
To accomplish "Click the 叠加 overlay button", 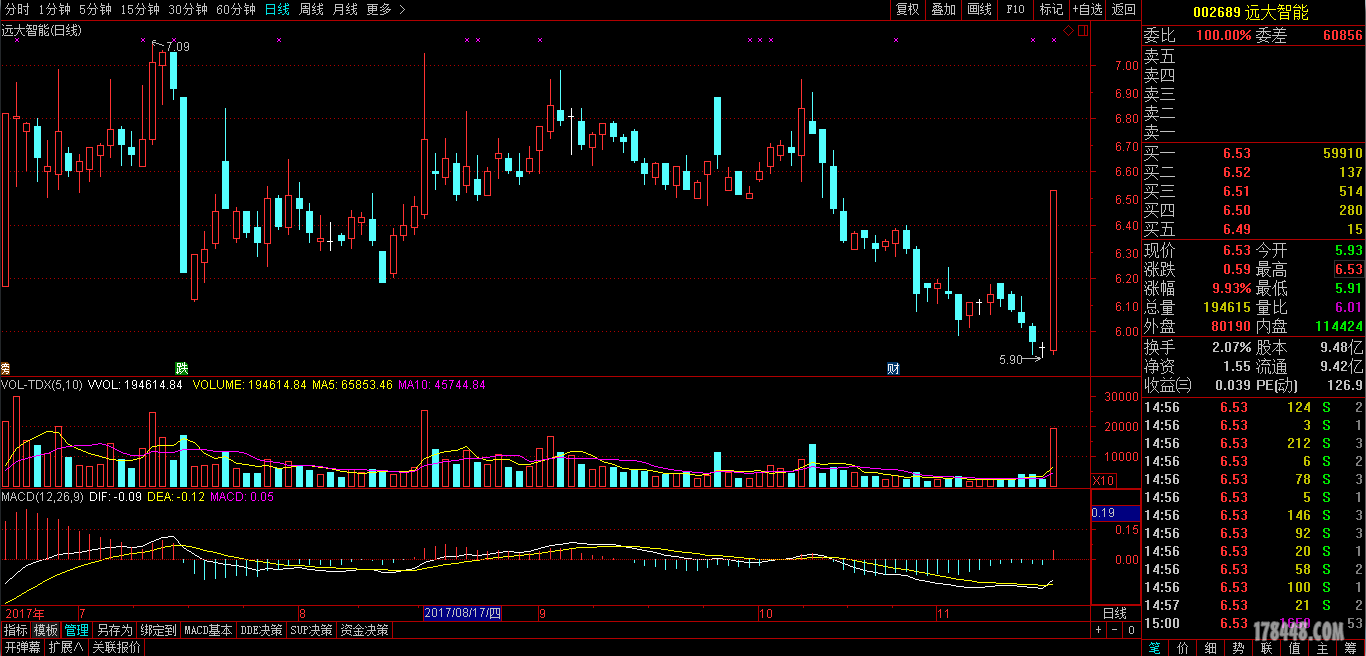I will point(943,9).
